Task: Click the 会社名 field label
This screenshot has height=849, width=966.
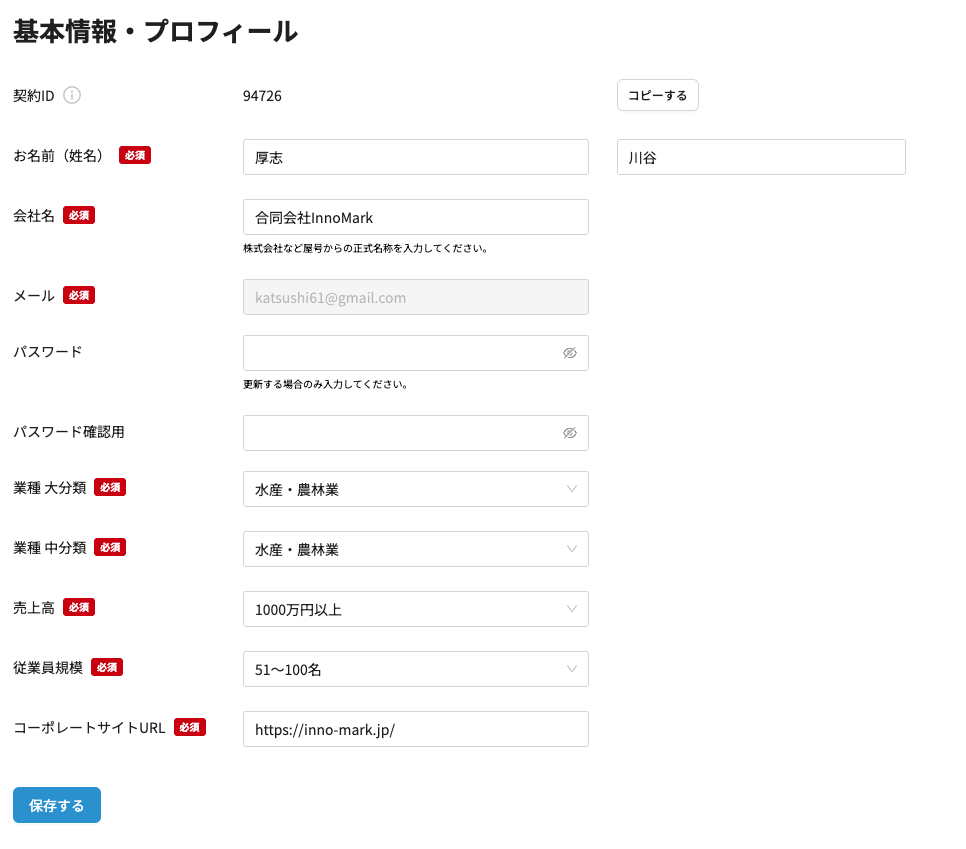Action: tap(34, 215)
